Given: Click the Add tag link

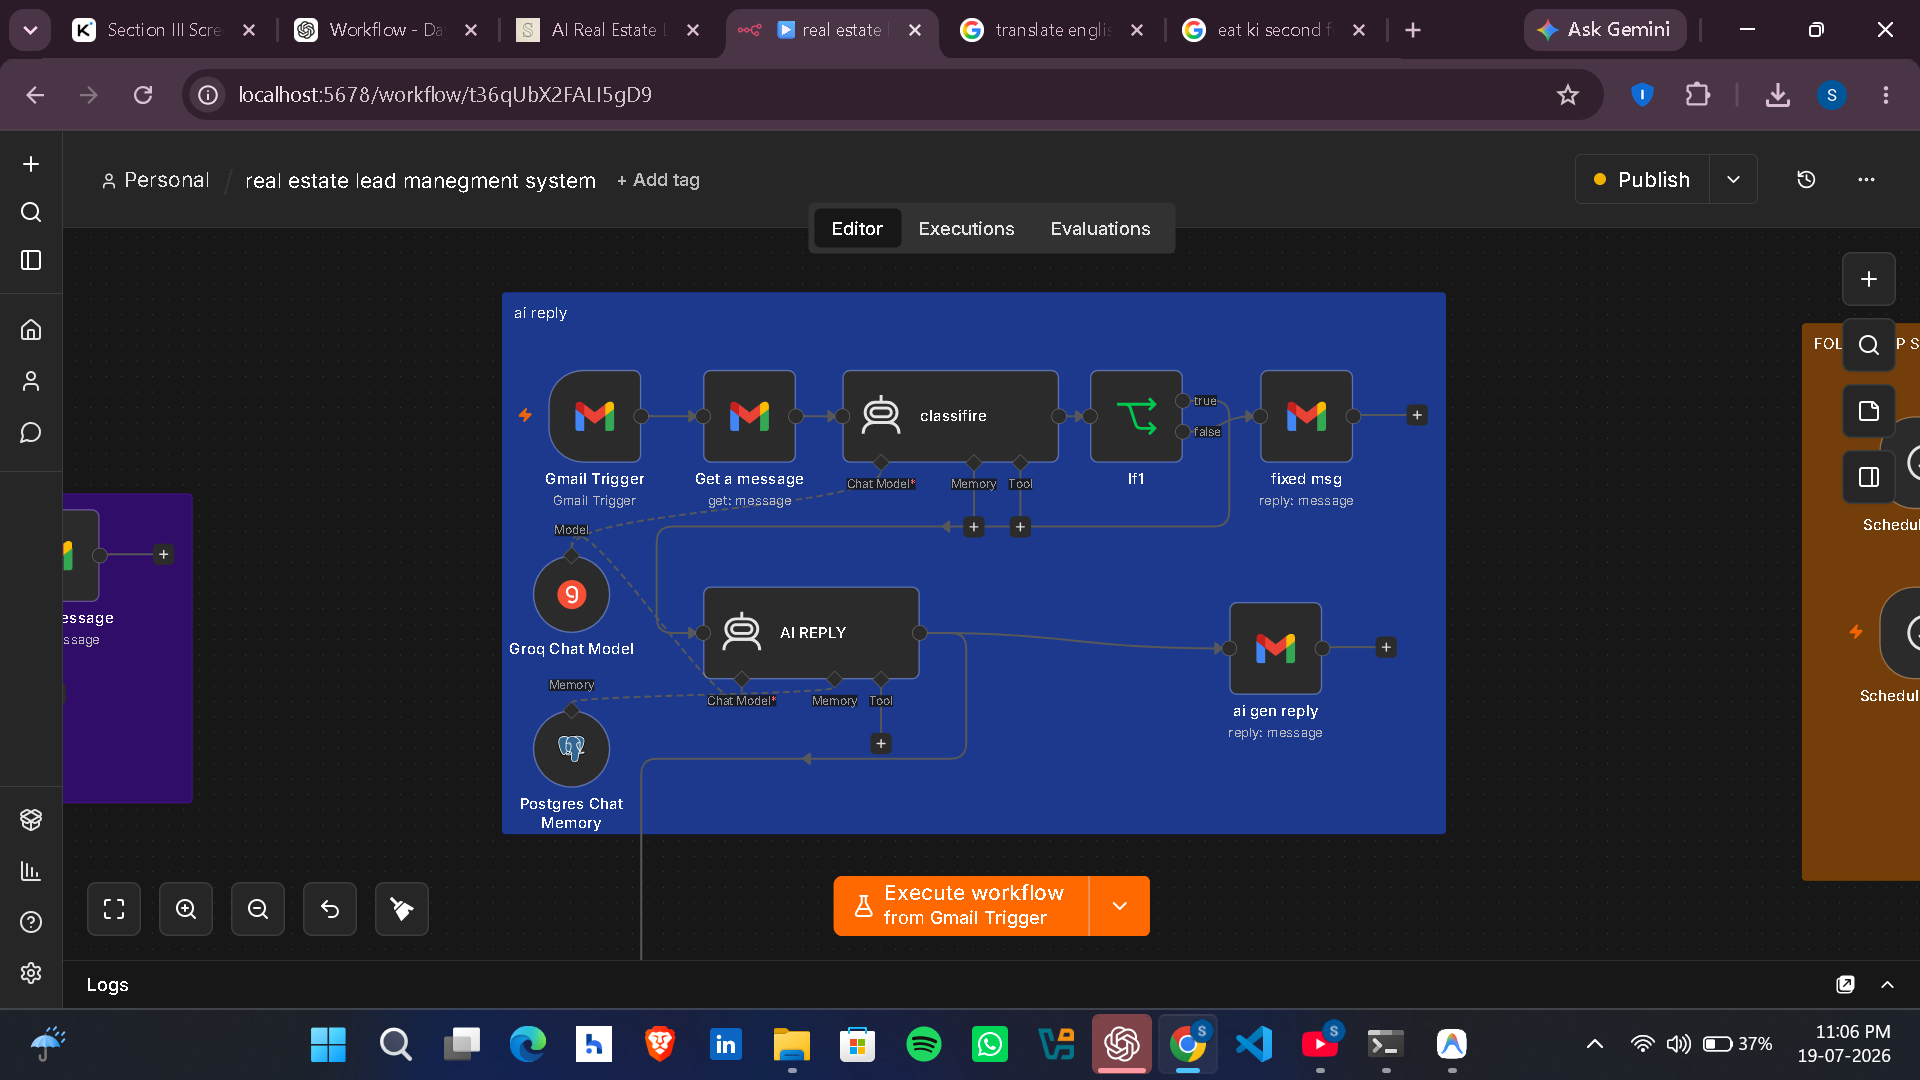Looking at the screenshot, I should [658, 180].
